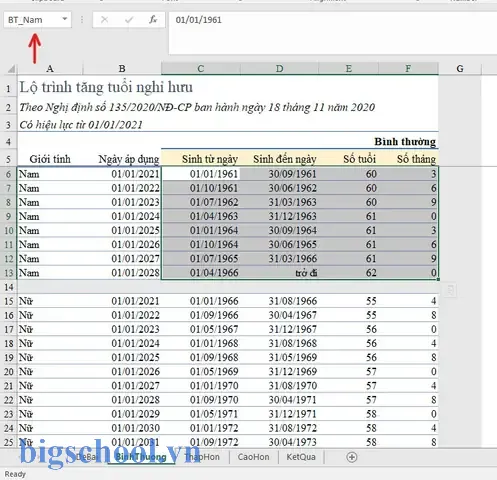Click cell with date 31/03/1963
The image size is (497, 480).
tap(279, 202)
